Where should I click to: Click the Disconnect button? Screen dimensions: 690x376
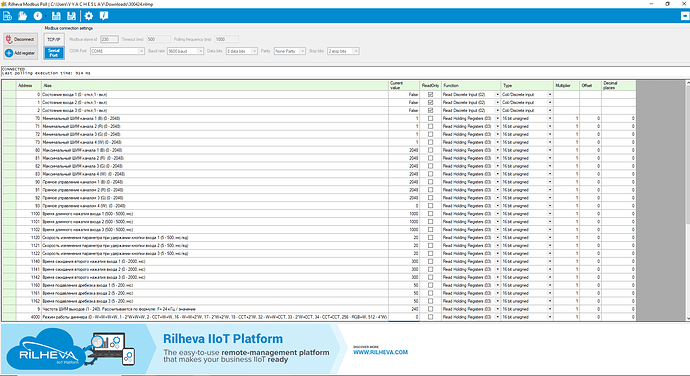(x=20, y=39)
